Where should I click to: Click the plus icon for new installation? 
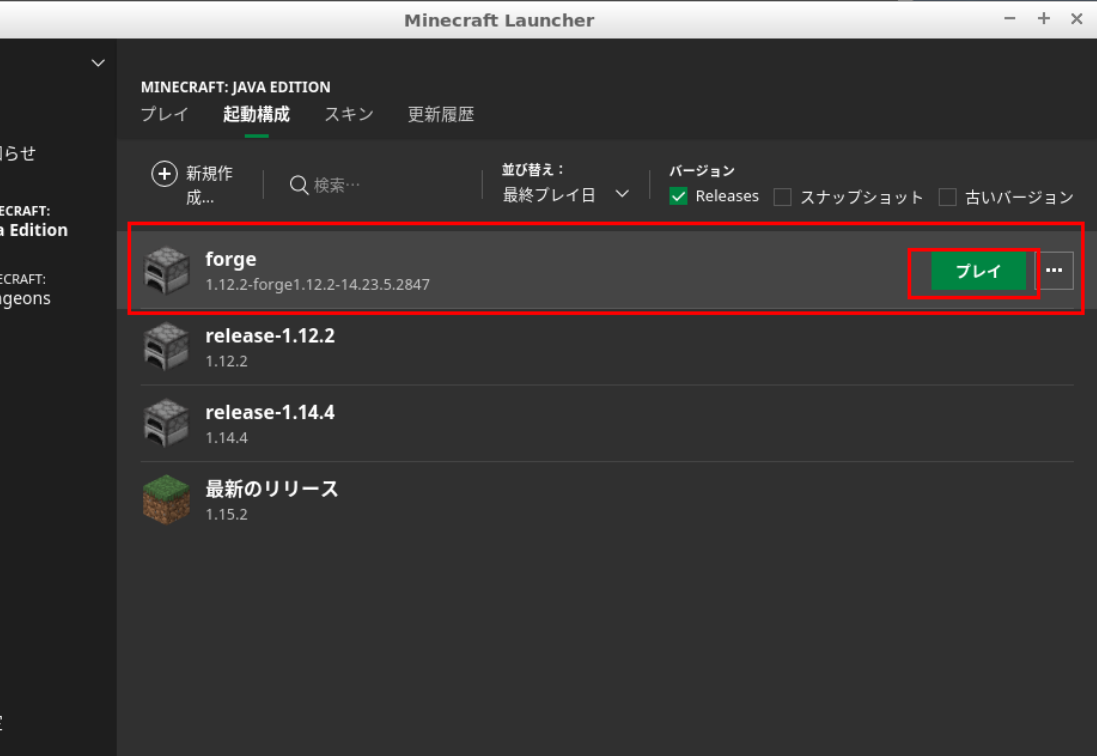(164, 174)
